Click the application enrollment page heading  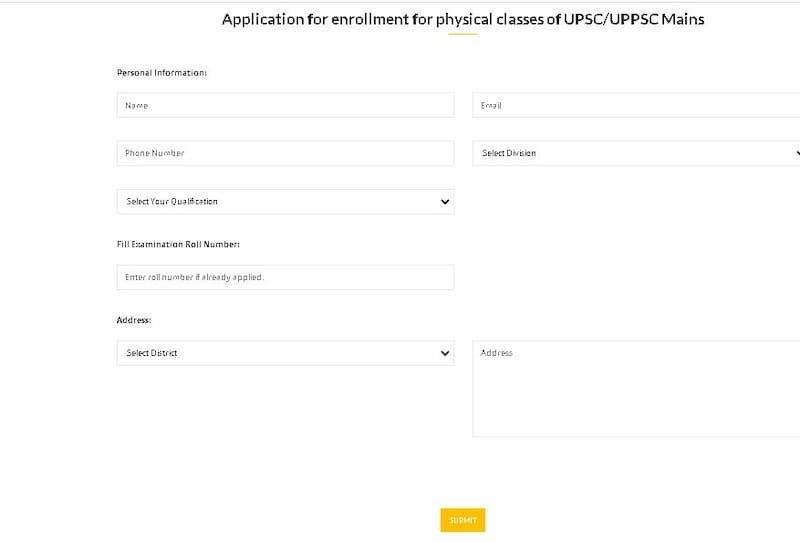[463, 19]
